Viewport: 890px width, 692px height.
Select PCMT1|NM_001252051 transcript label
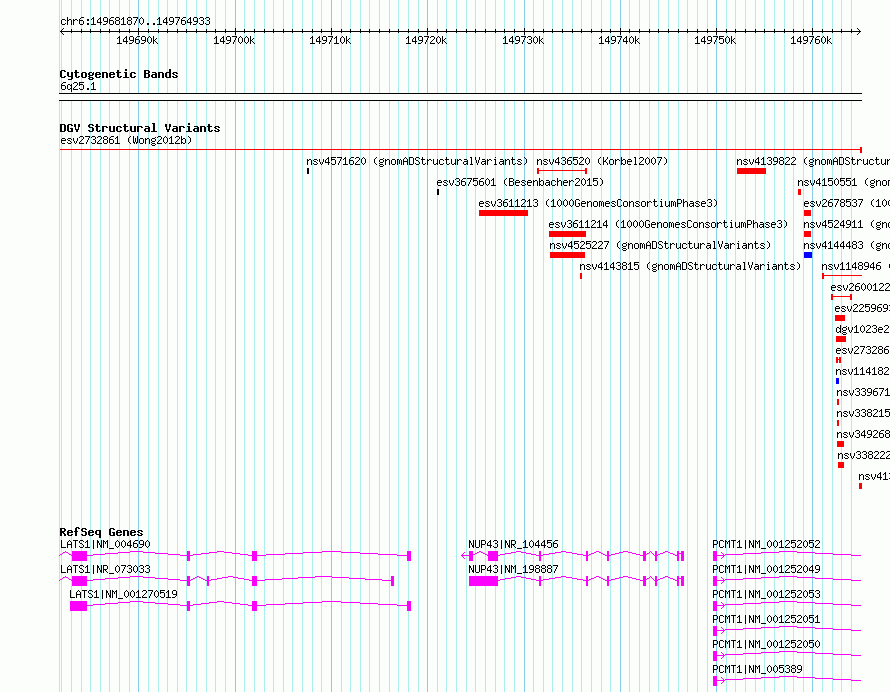click(766, 619)
